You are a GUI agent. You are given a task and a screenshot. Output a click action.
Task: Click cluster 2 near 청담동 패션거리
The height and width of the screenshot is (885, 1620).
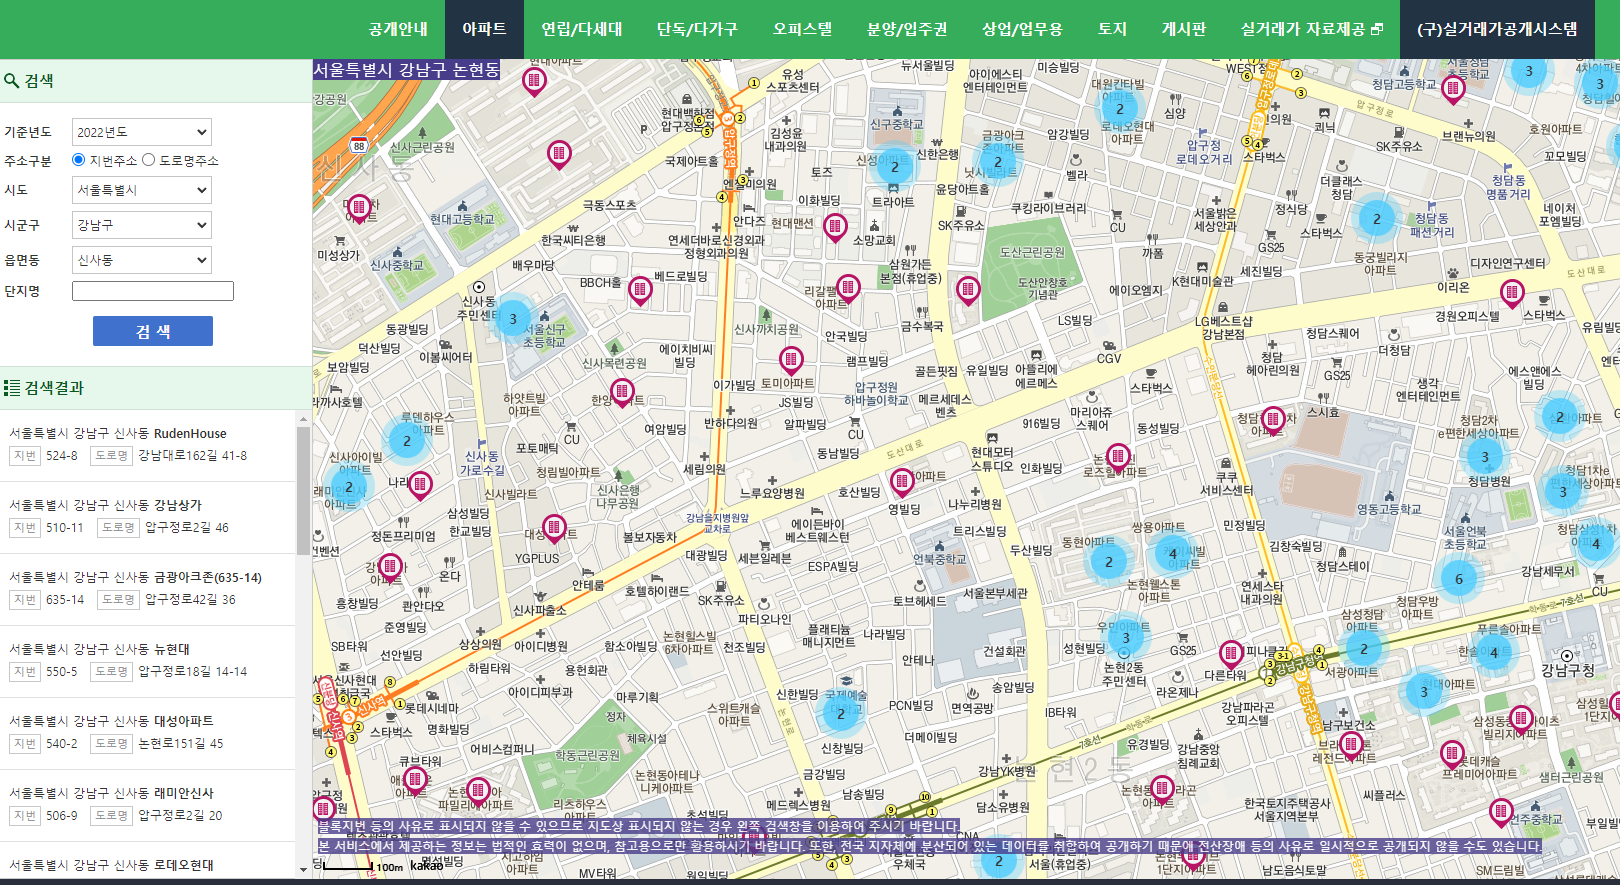[x=1377, y=219]
